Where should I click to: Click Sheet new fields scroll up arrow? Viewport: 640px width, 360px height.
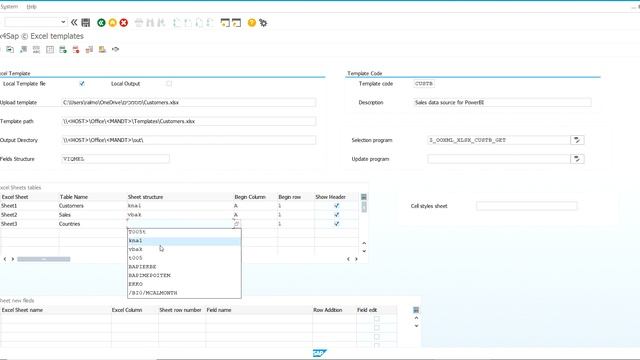tap(416, 318)
